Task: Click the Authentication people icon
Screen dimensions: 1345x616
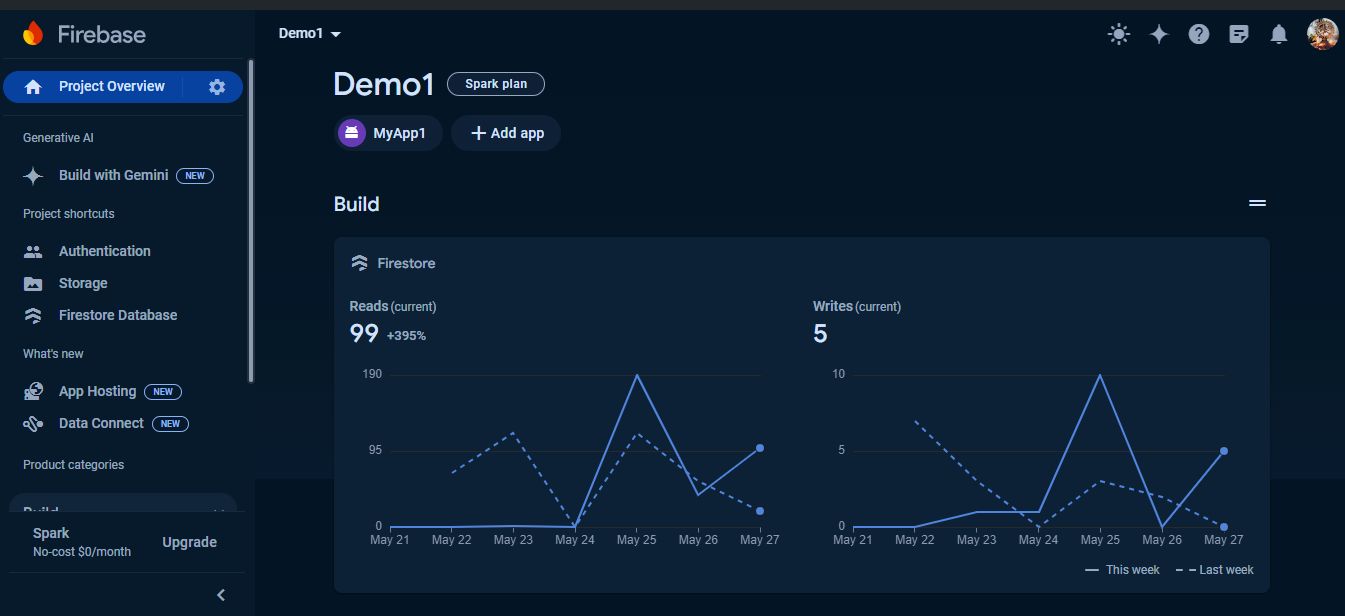Action: tap(33, 252)
